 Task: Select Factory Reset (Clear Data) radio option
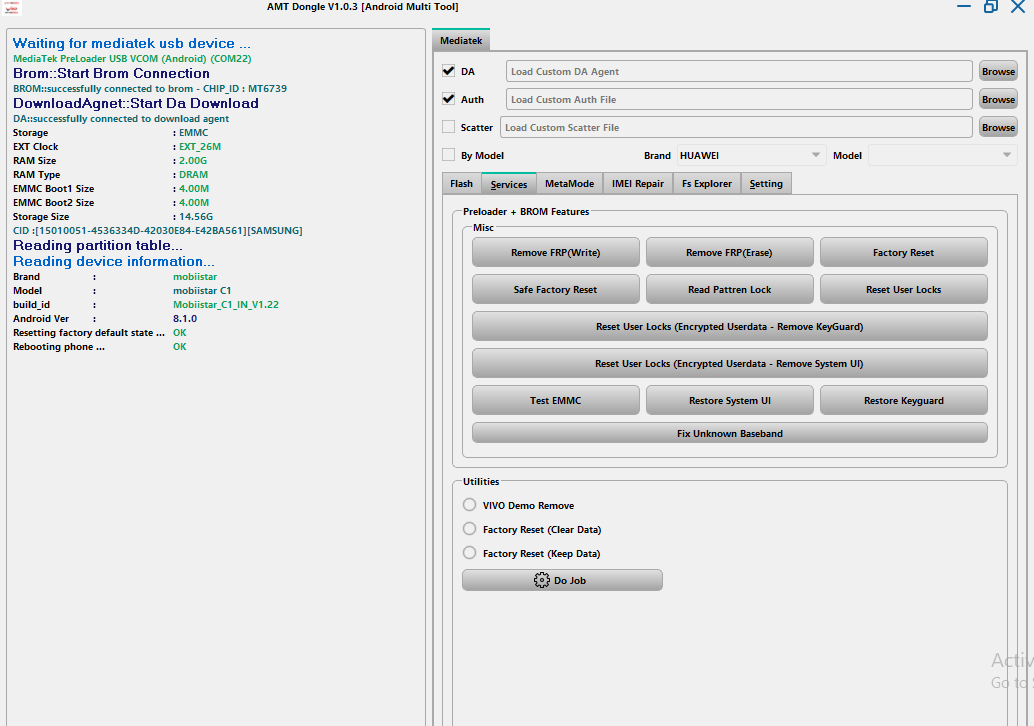470,529
